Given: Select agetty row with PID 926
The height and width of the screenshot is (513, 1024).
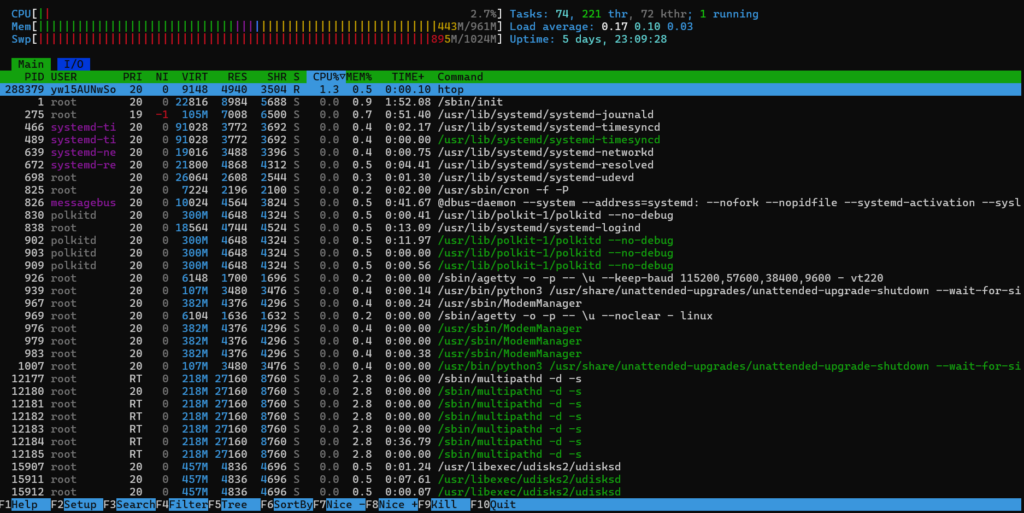Looking at the screenshot, I should (x=512, y=278).
